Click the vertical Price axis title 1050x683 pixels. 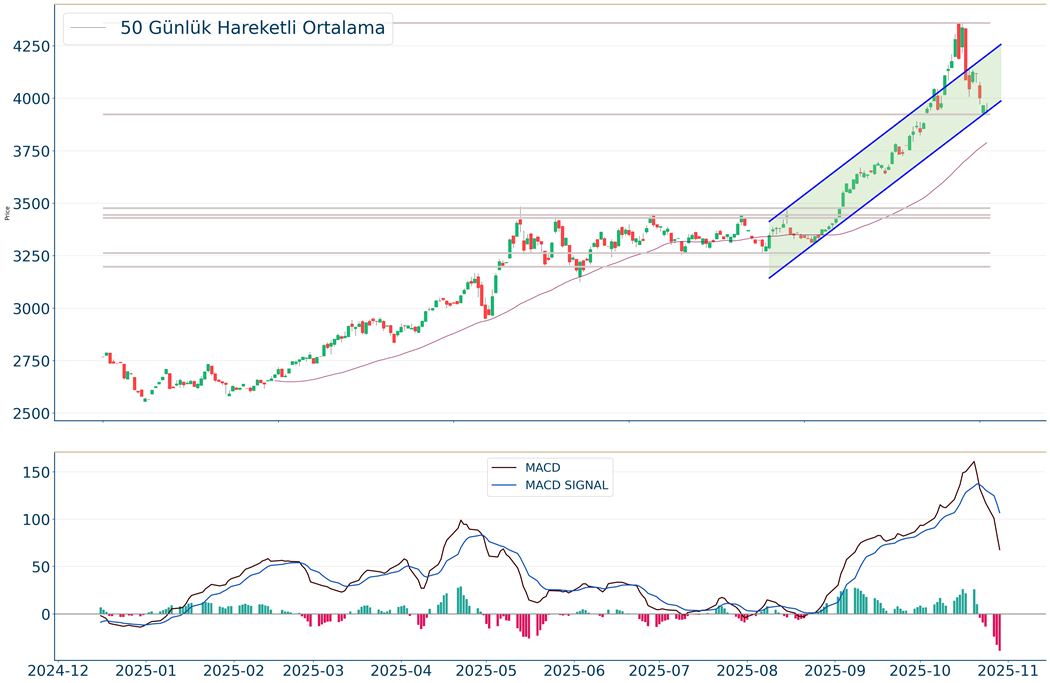[7, 212]
